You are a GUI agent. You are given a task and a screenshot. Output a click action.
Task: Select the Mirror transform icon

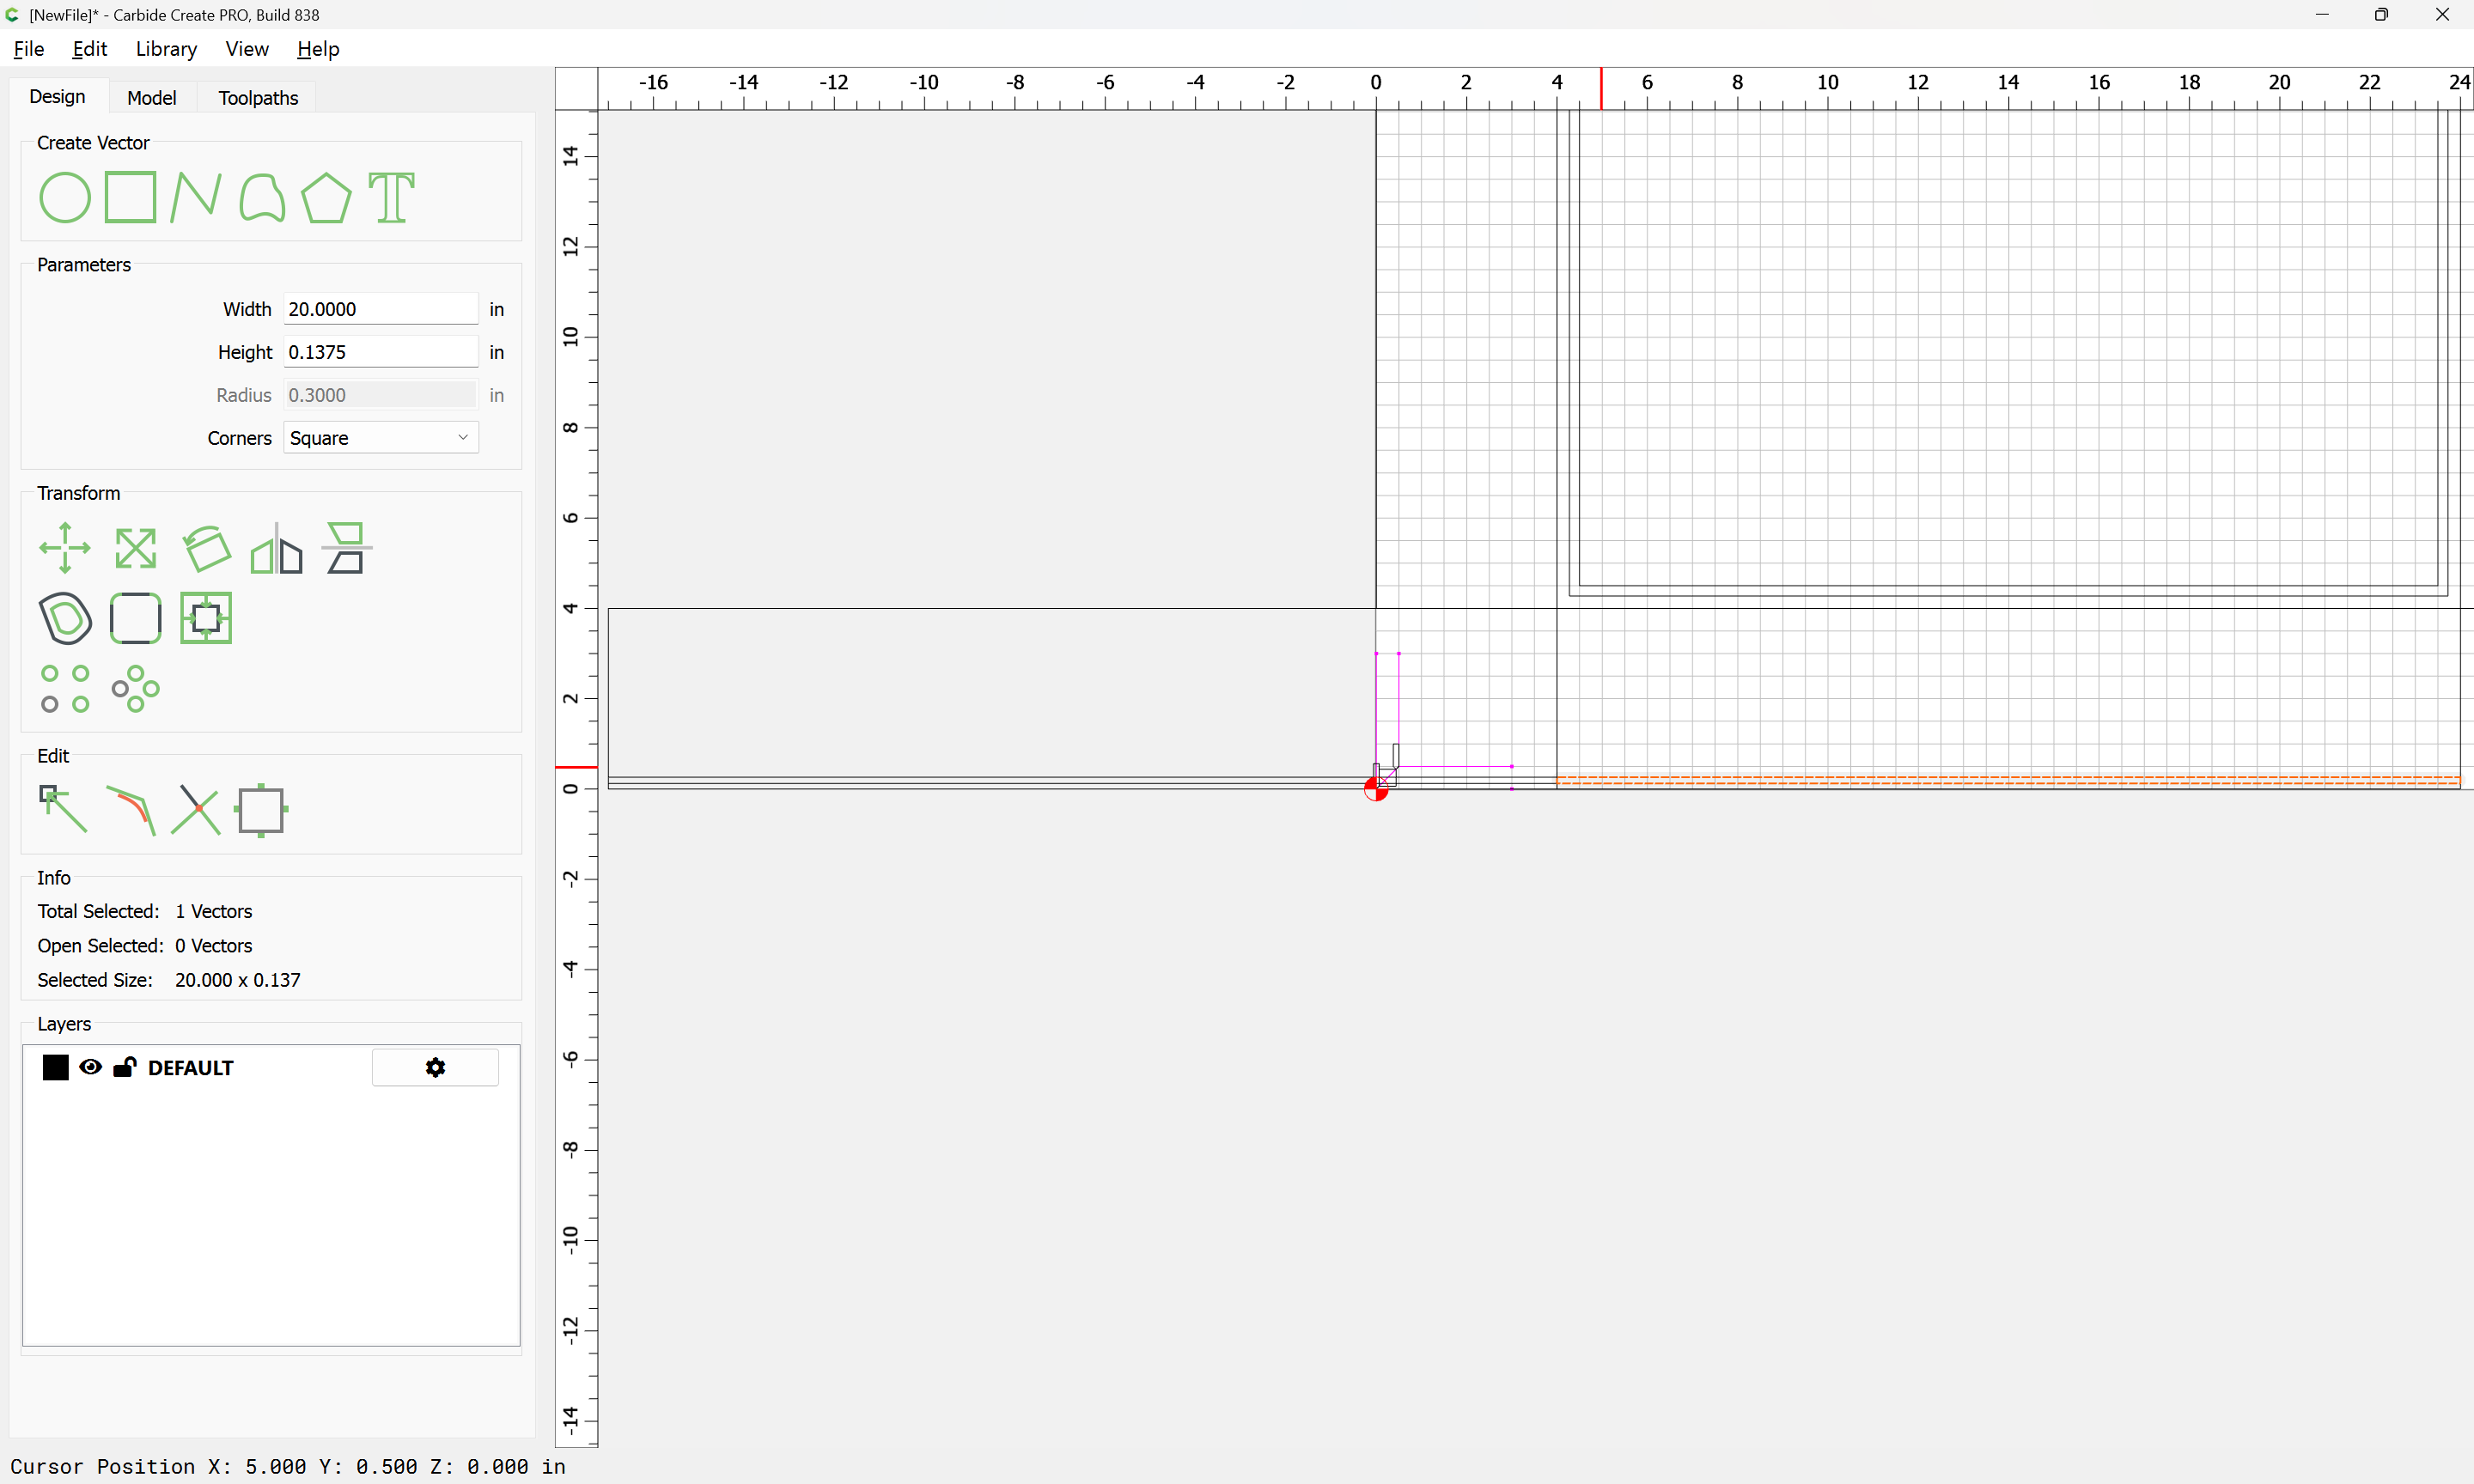[276, 548]
